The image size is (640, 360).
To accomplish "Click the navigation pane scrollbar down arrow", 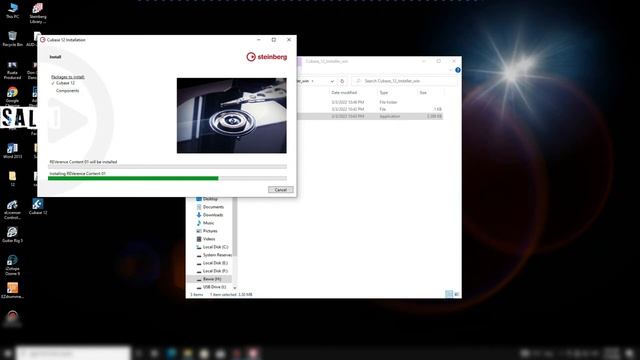I will click(x=235, y=288).
